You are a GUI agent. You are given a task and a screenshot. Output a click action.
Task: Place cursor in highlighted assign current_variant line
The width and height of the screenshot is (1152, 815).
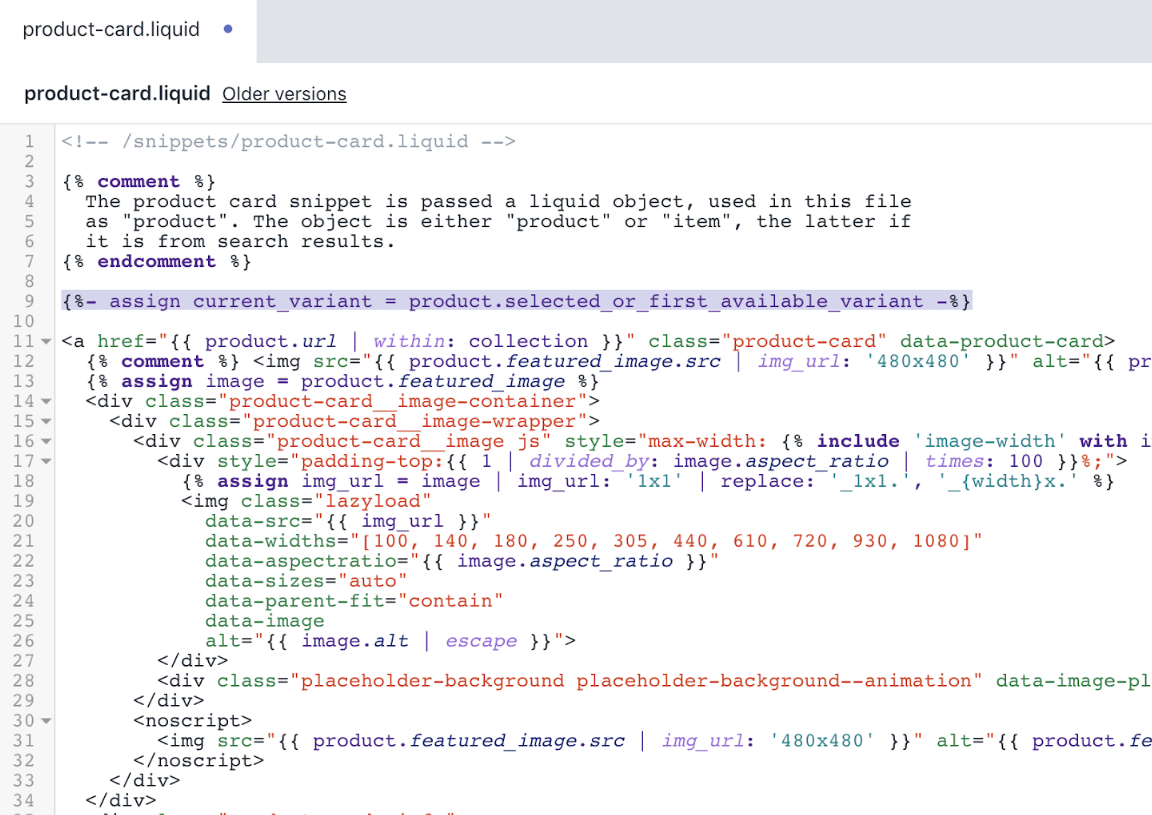coord(516,301)
